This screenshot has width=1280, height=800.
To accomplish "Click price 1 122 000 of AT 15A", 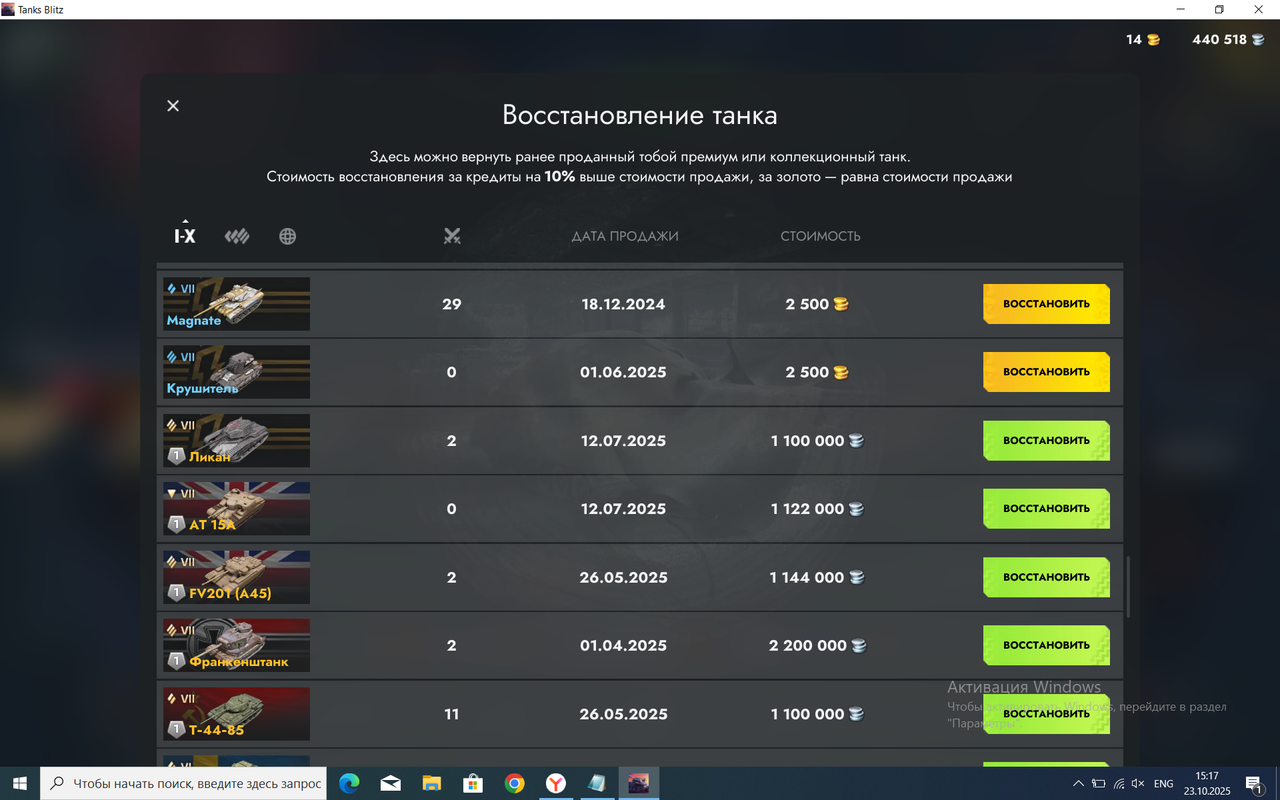I will (x=807, y=509).
